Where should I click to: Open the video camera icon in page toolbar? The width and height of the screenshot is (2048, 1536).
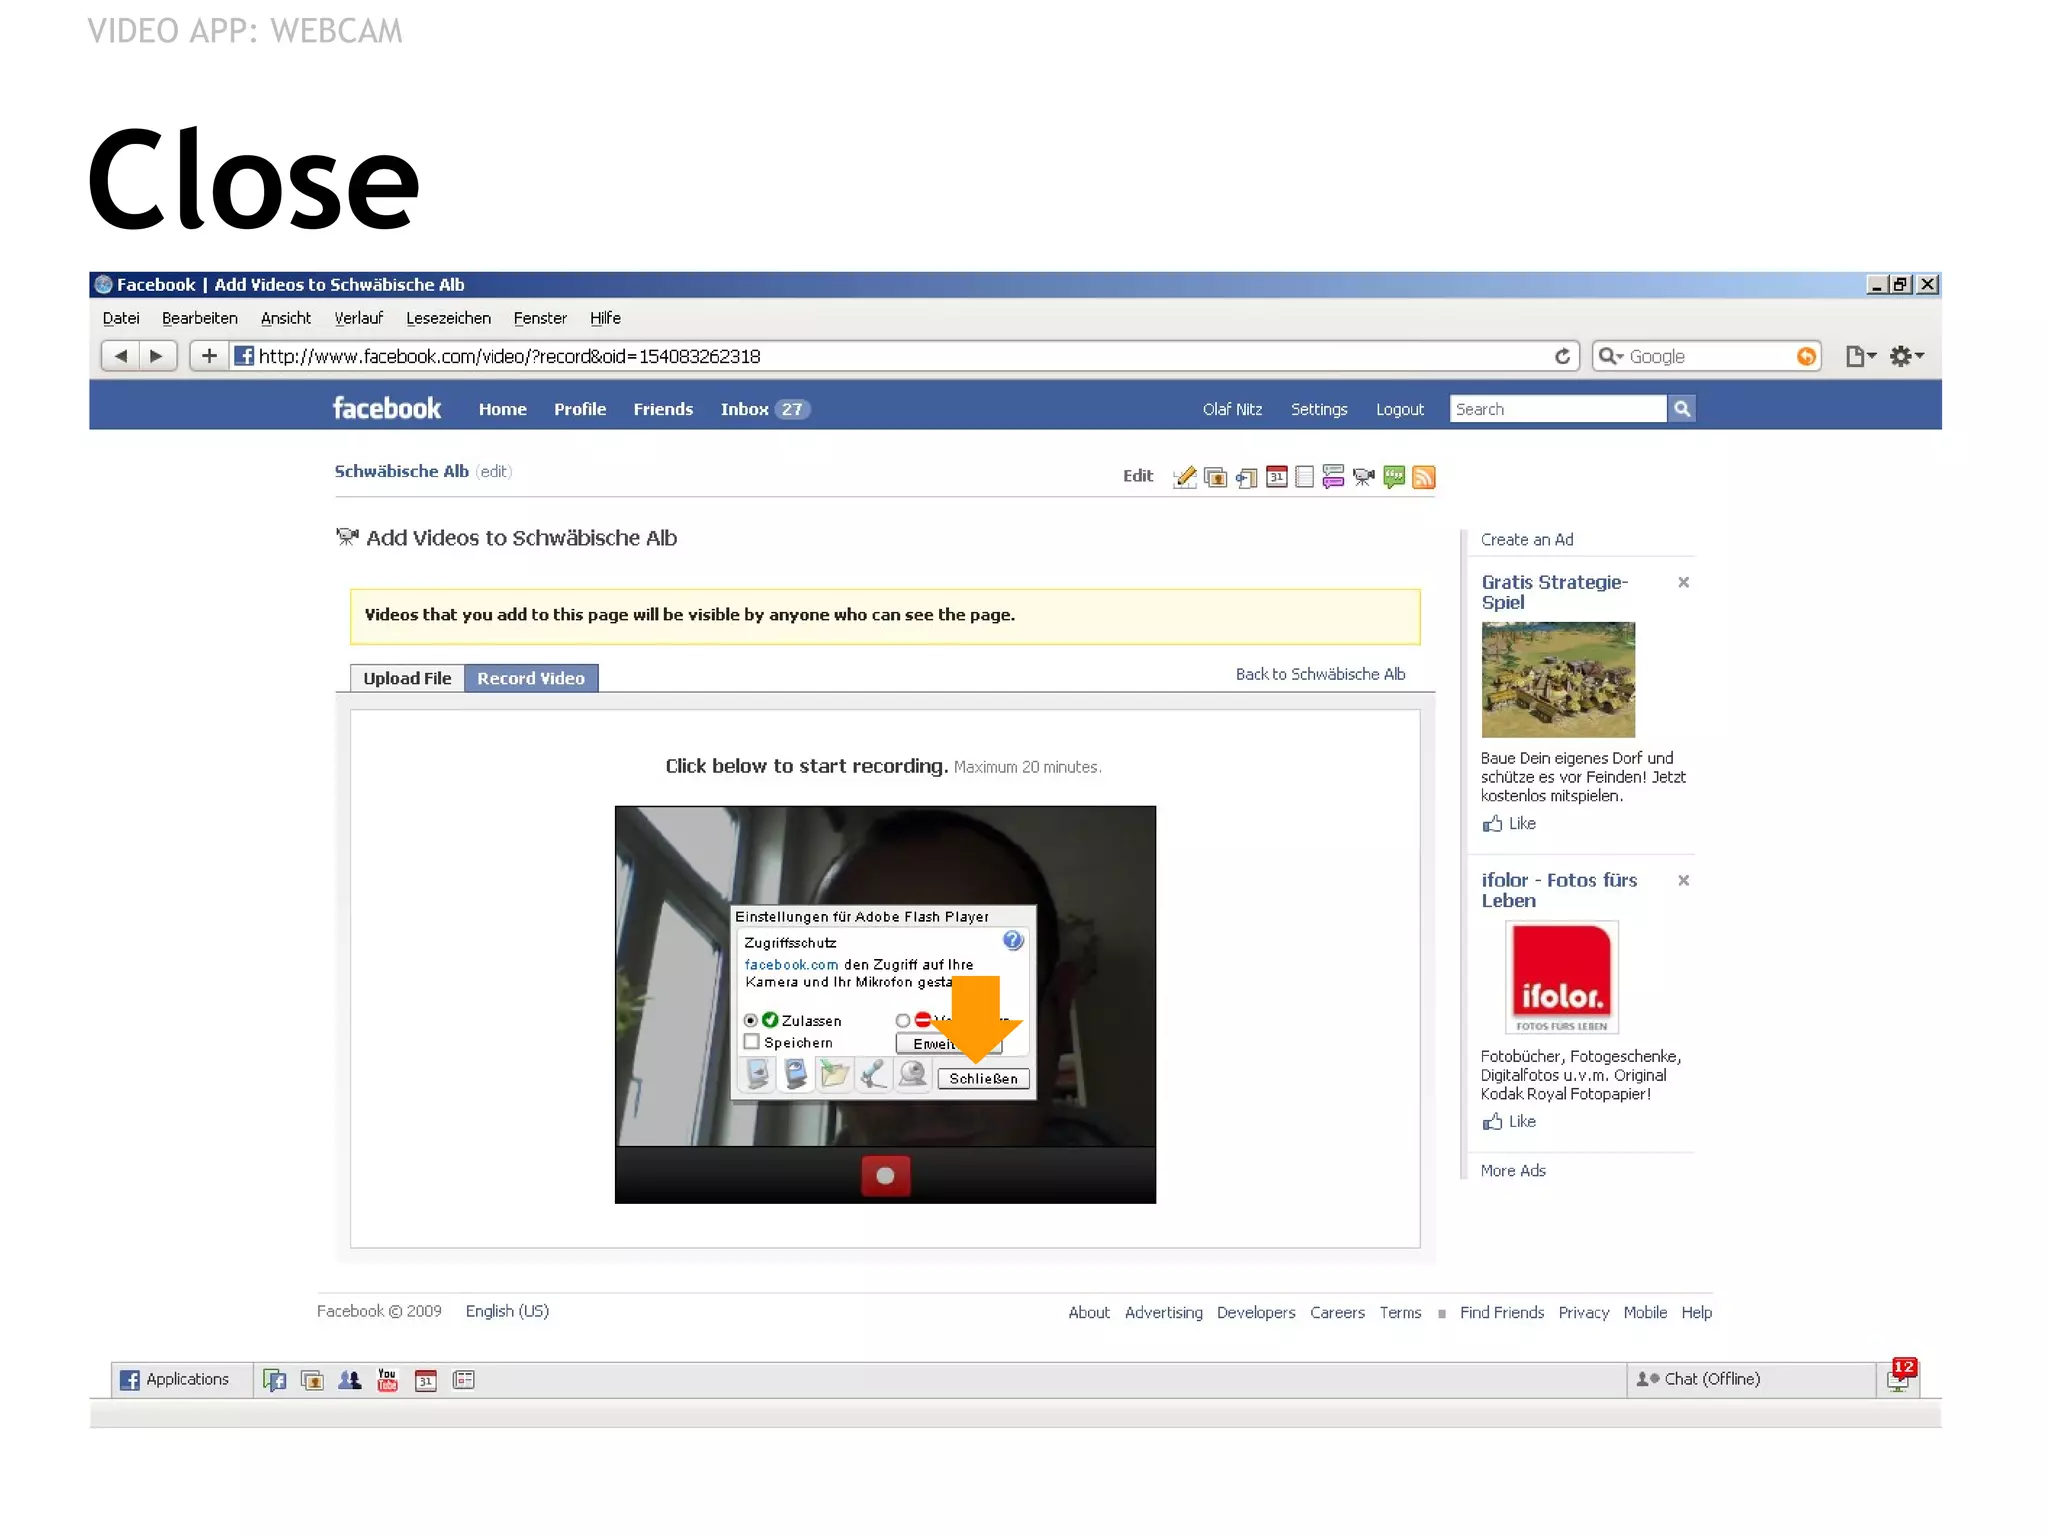pos(1363,477)
